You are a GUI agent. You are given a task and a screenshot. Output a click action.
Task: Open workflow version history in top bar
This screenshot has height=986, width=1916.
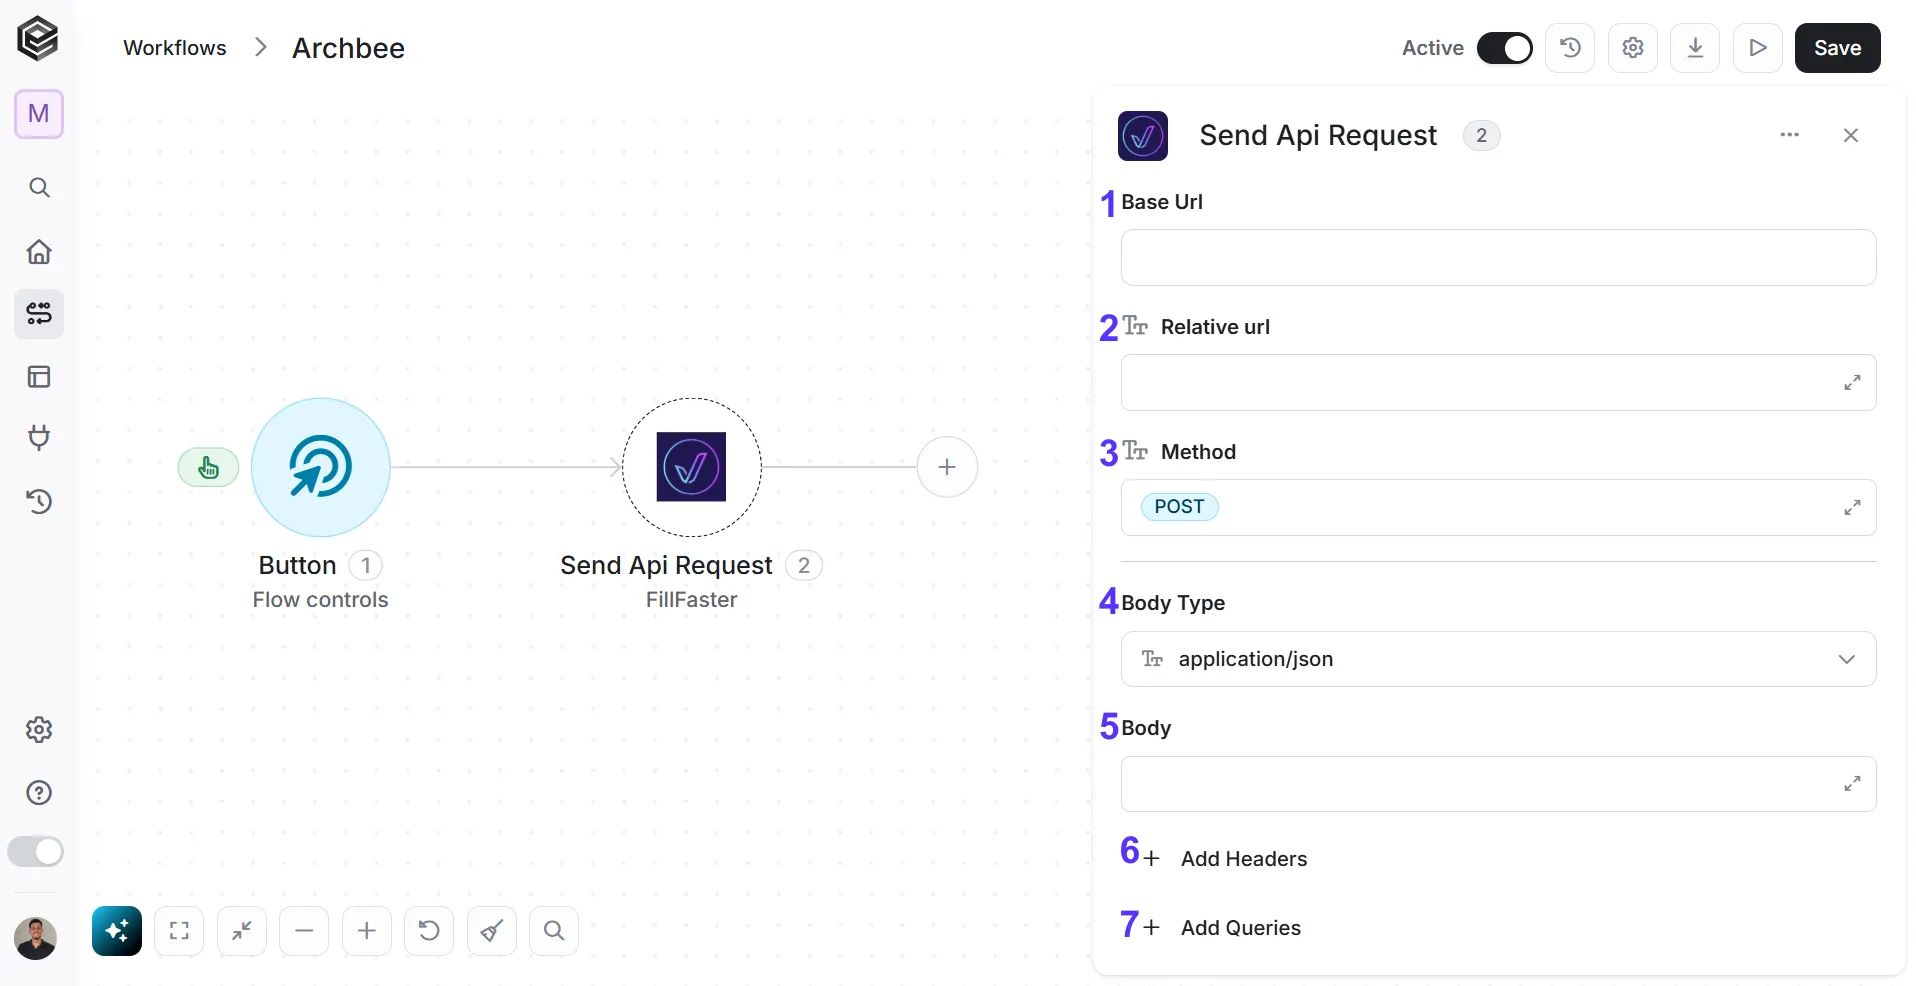point(1570,48)
